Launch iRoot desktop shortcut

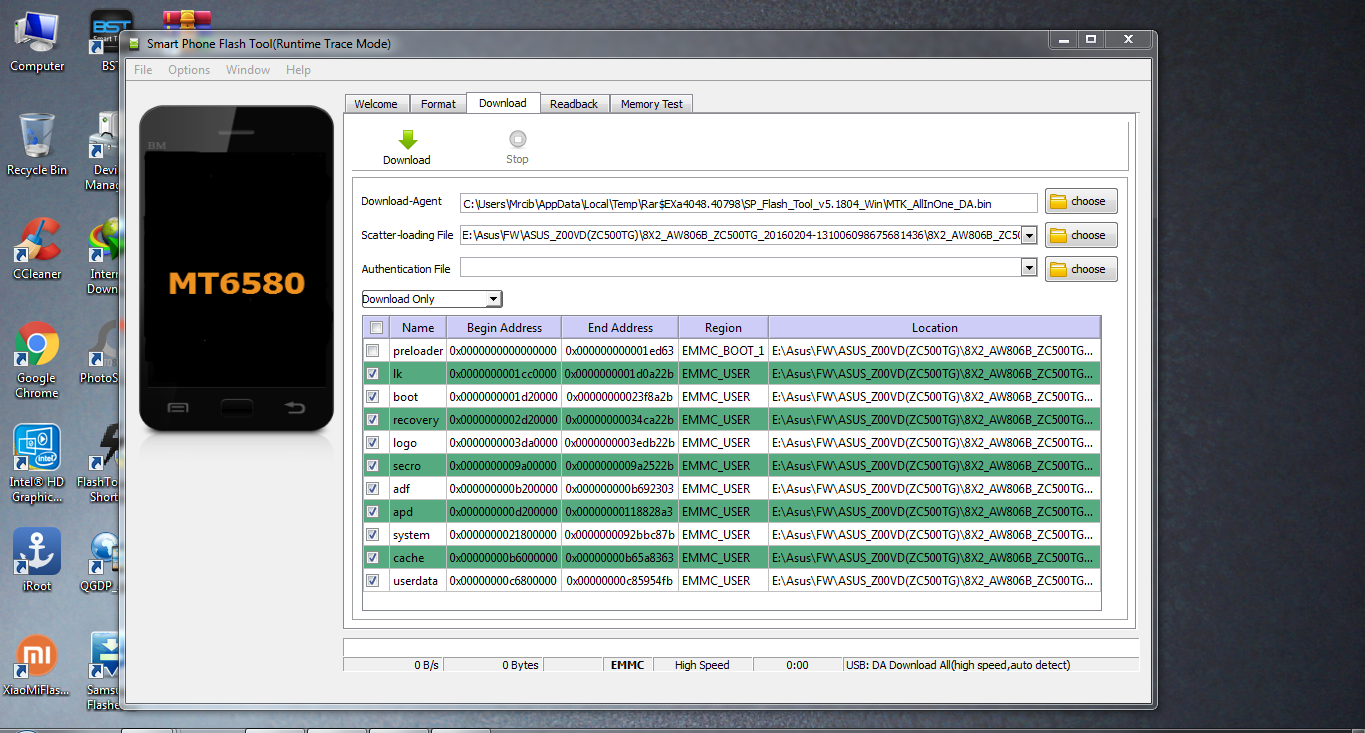[x=37, y=562]
